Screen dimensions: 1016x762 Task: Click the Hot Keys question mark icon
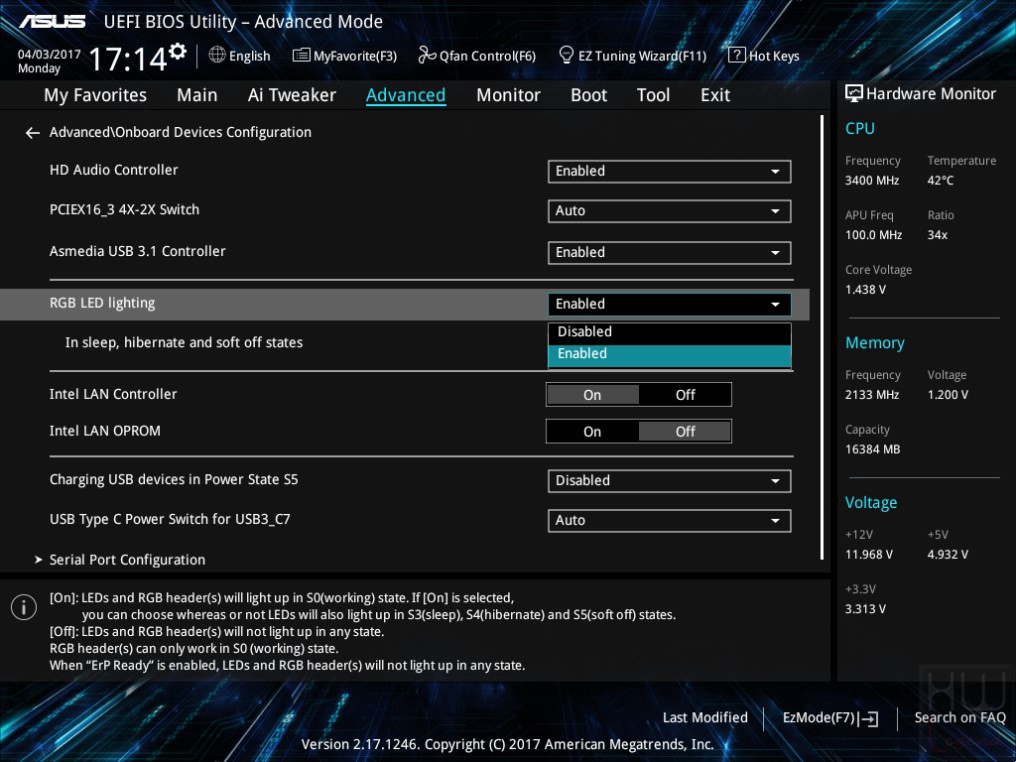click(737, 55)
